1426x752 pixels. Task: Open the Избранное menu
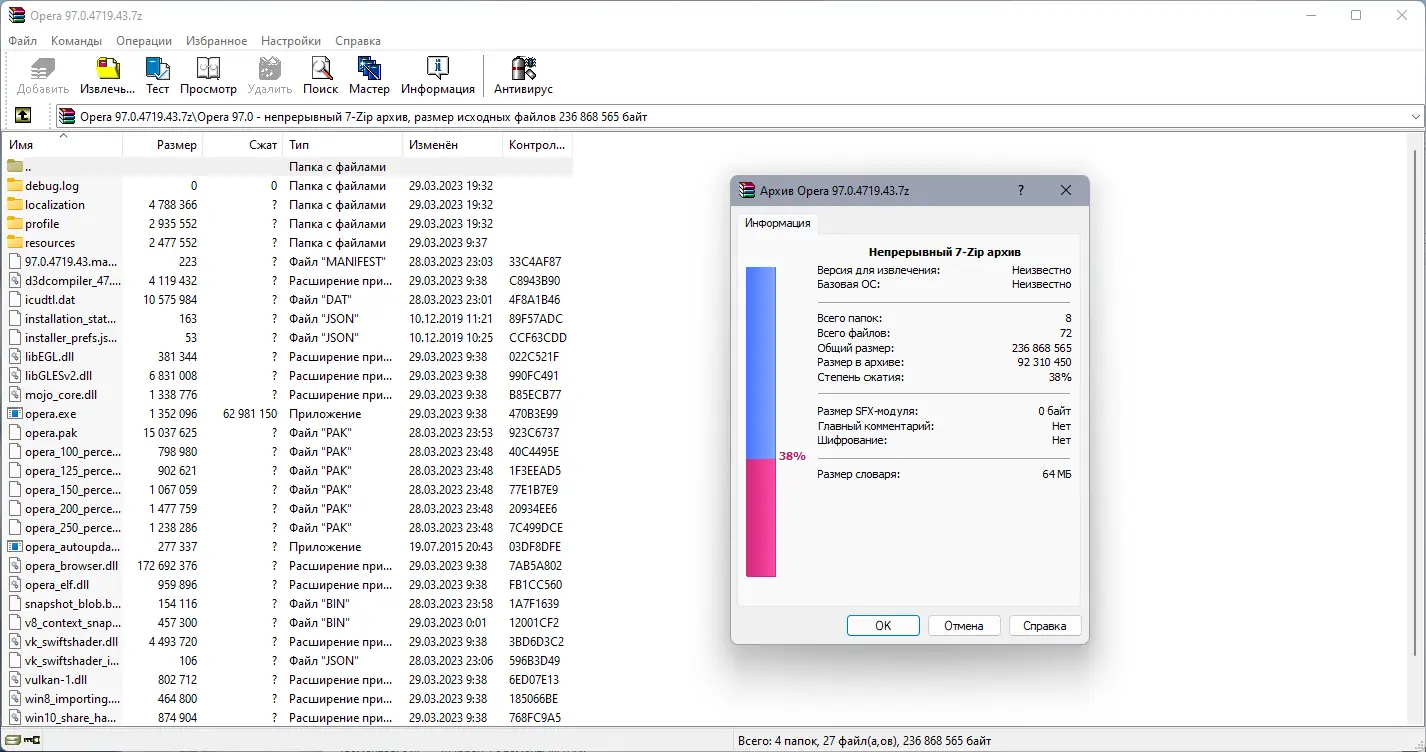pos(216,41)
